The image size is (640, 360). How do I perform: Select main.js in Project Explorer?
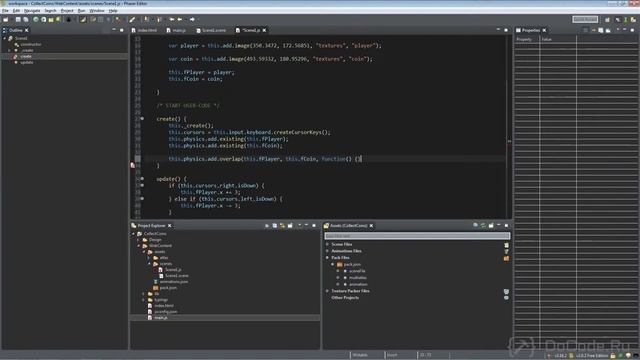click(160, 318)
